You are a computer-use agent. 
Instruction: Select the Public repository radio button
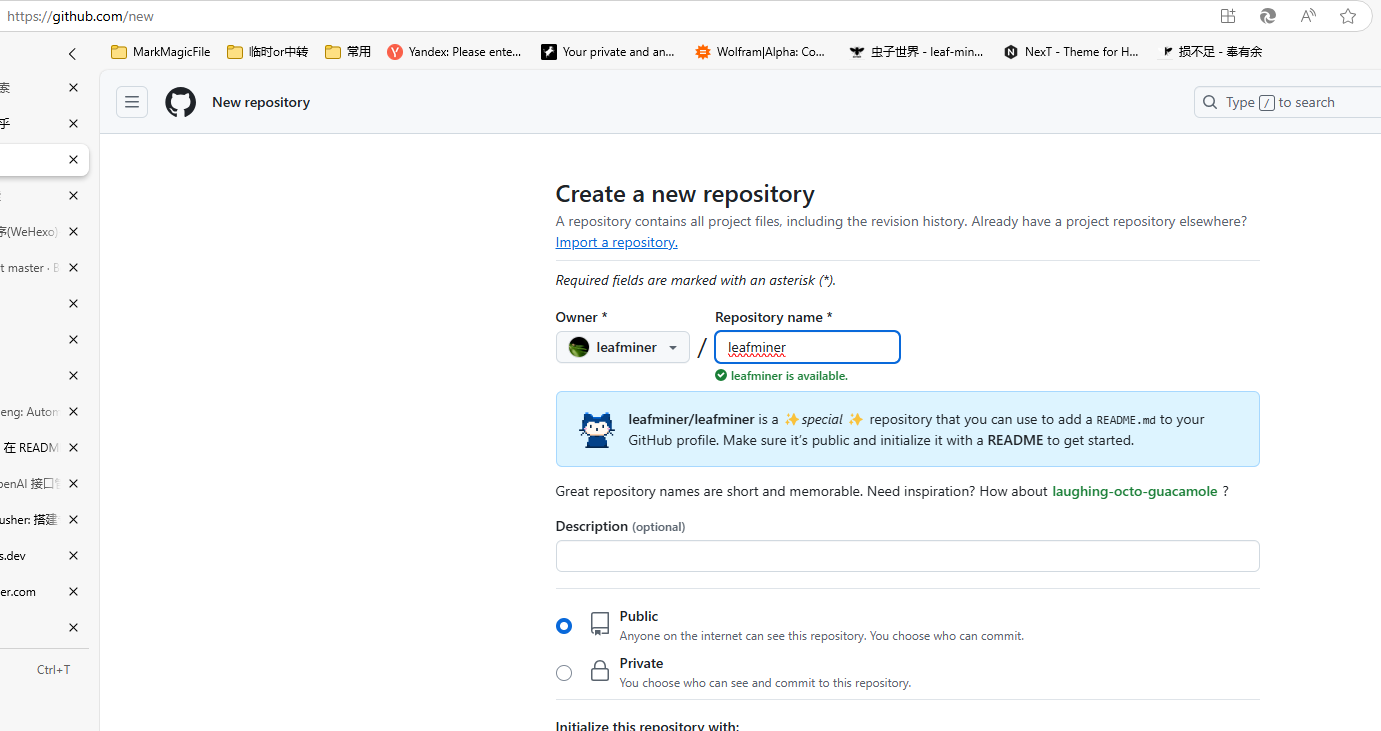click(564, 626)
